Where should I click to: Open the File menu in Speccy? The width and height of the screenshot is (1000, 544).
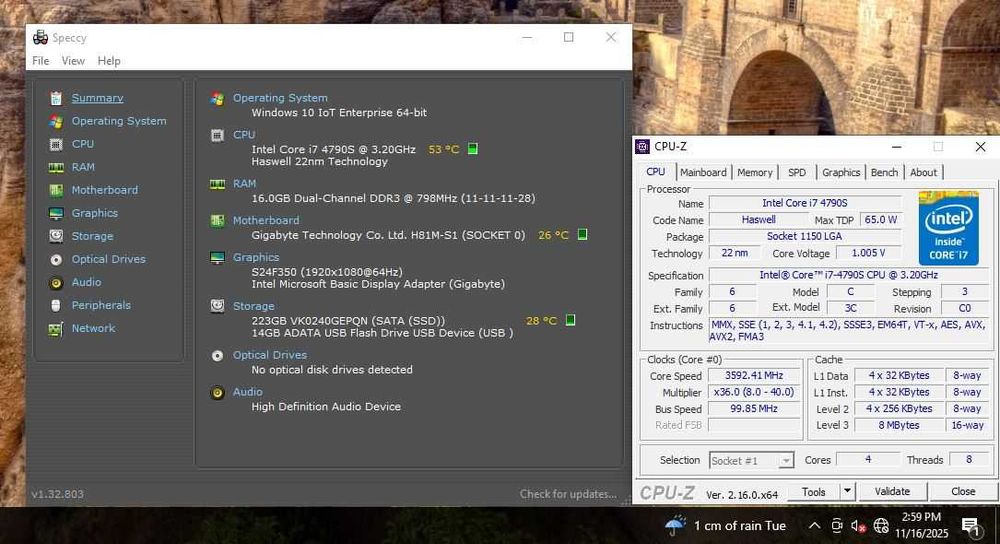[x=40, y=61]
